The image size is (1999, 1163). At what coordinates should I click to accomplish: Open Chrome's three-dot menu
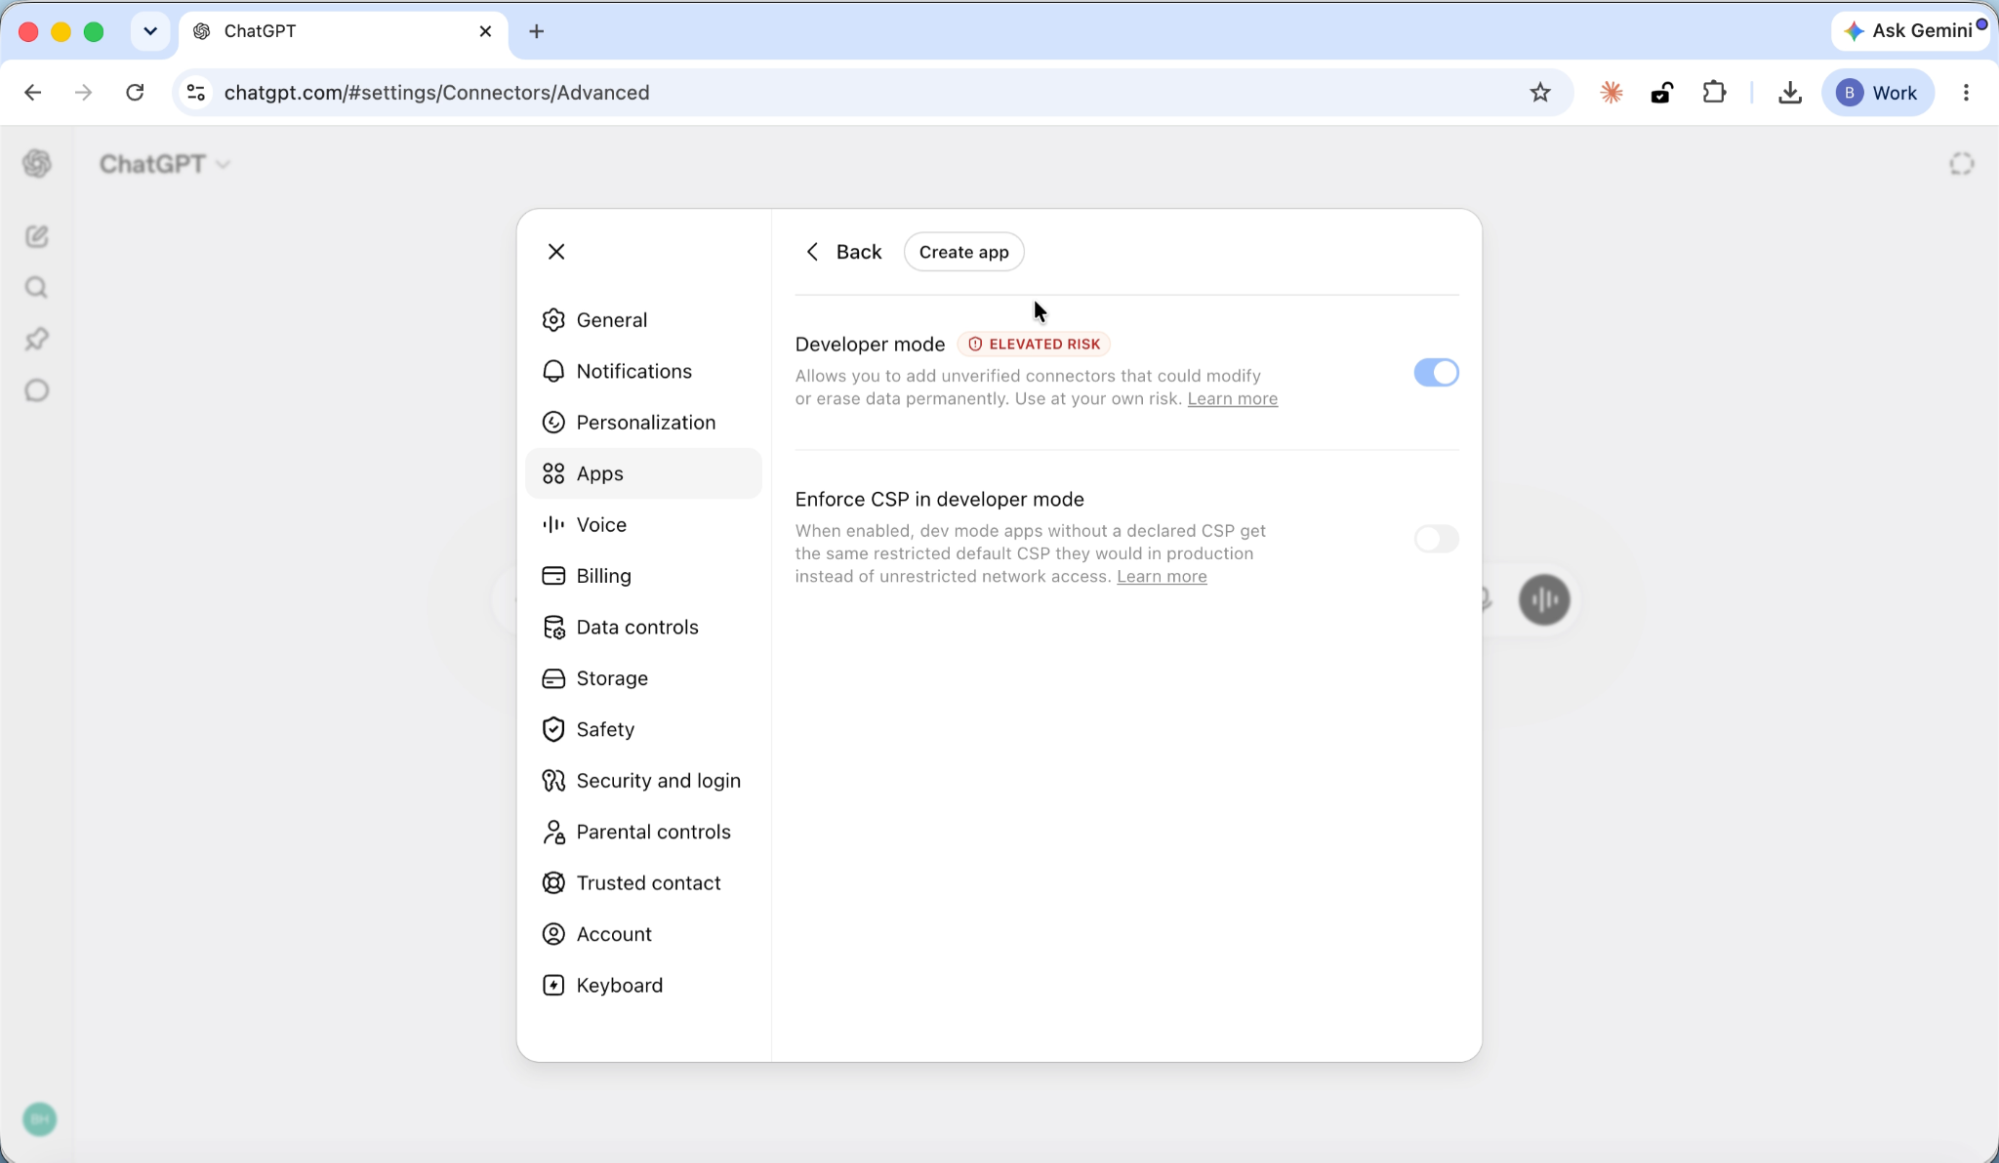click(1966, 93)
